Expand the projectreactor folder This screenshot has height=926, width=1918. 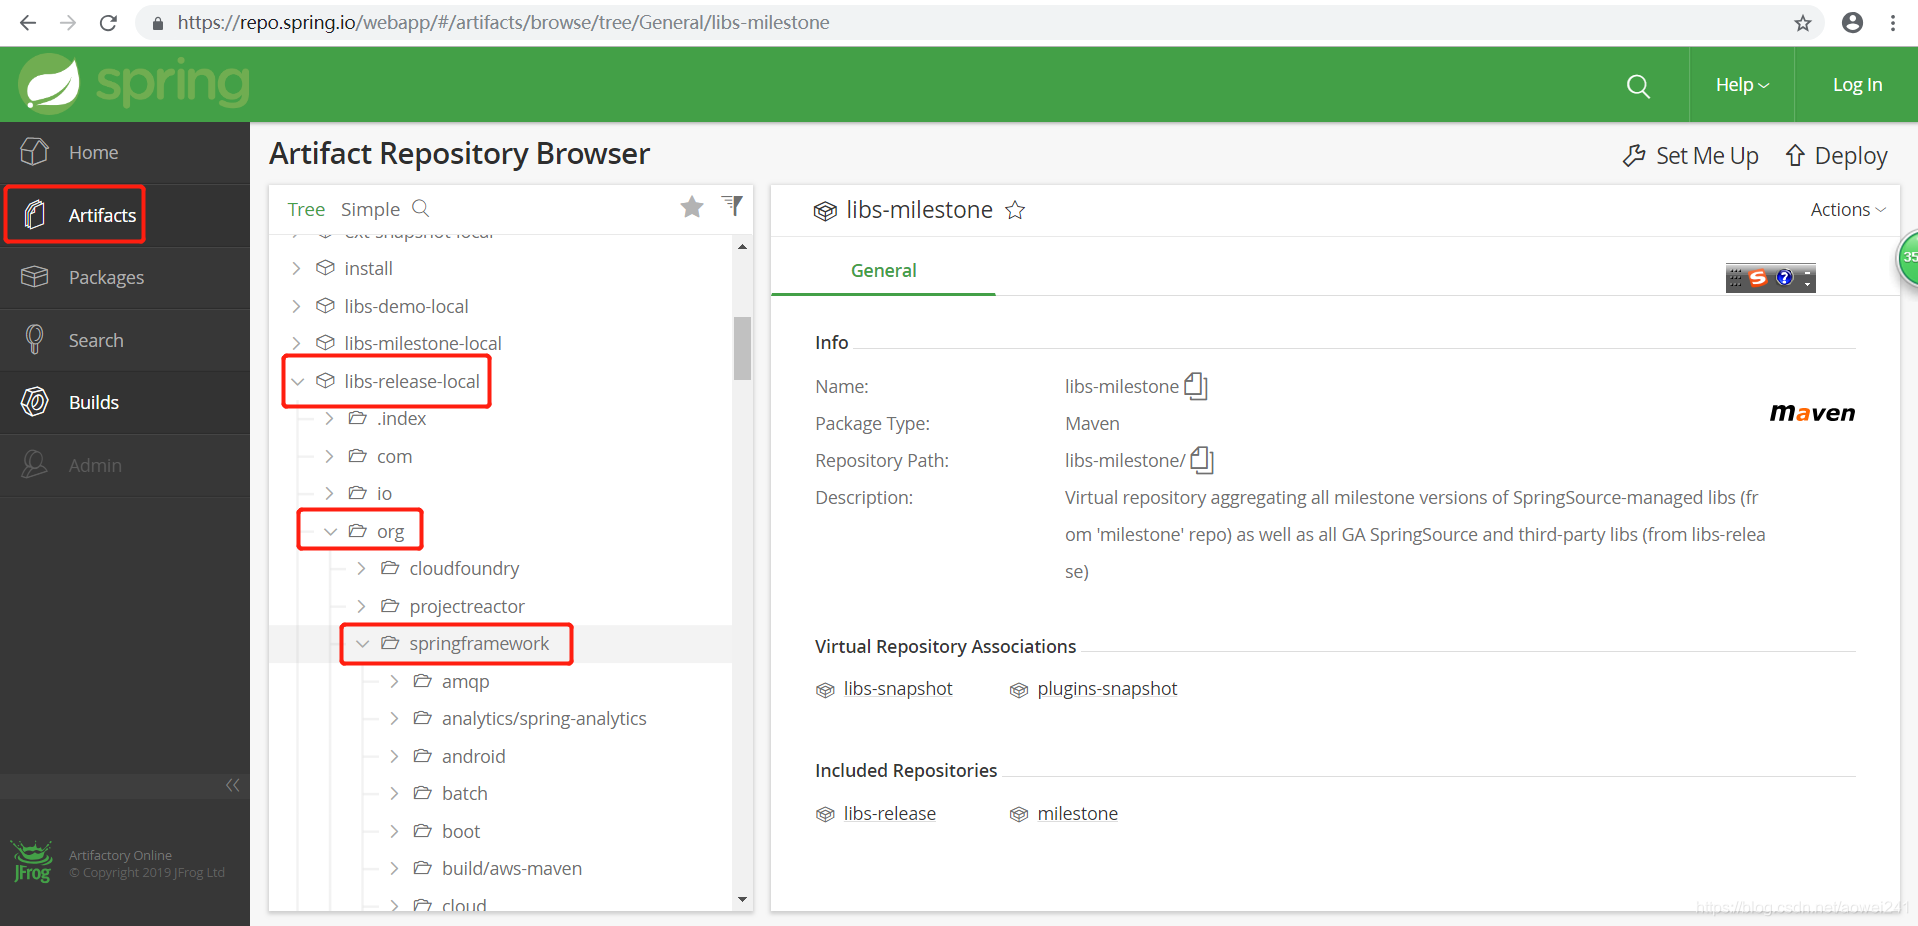361,606
